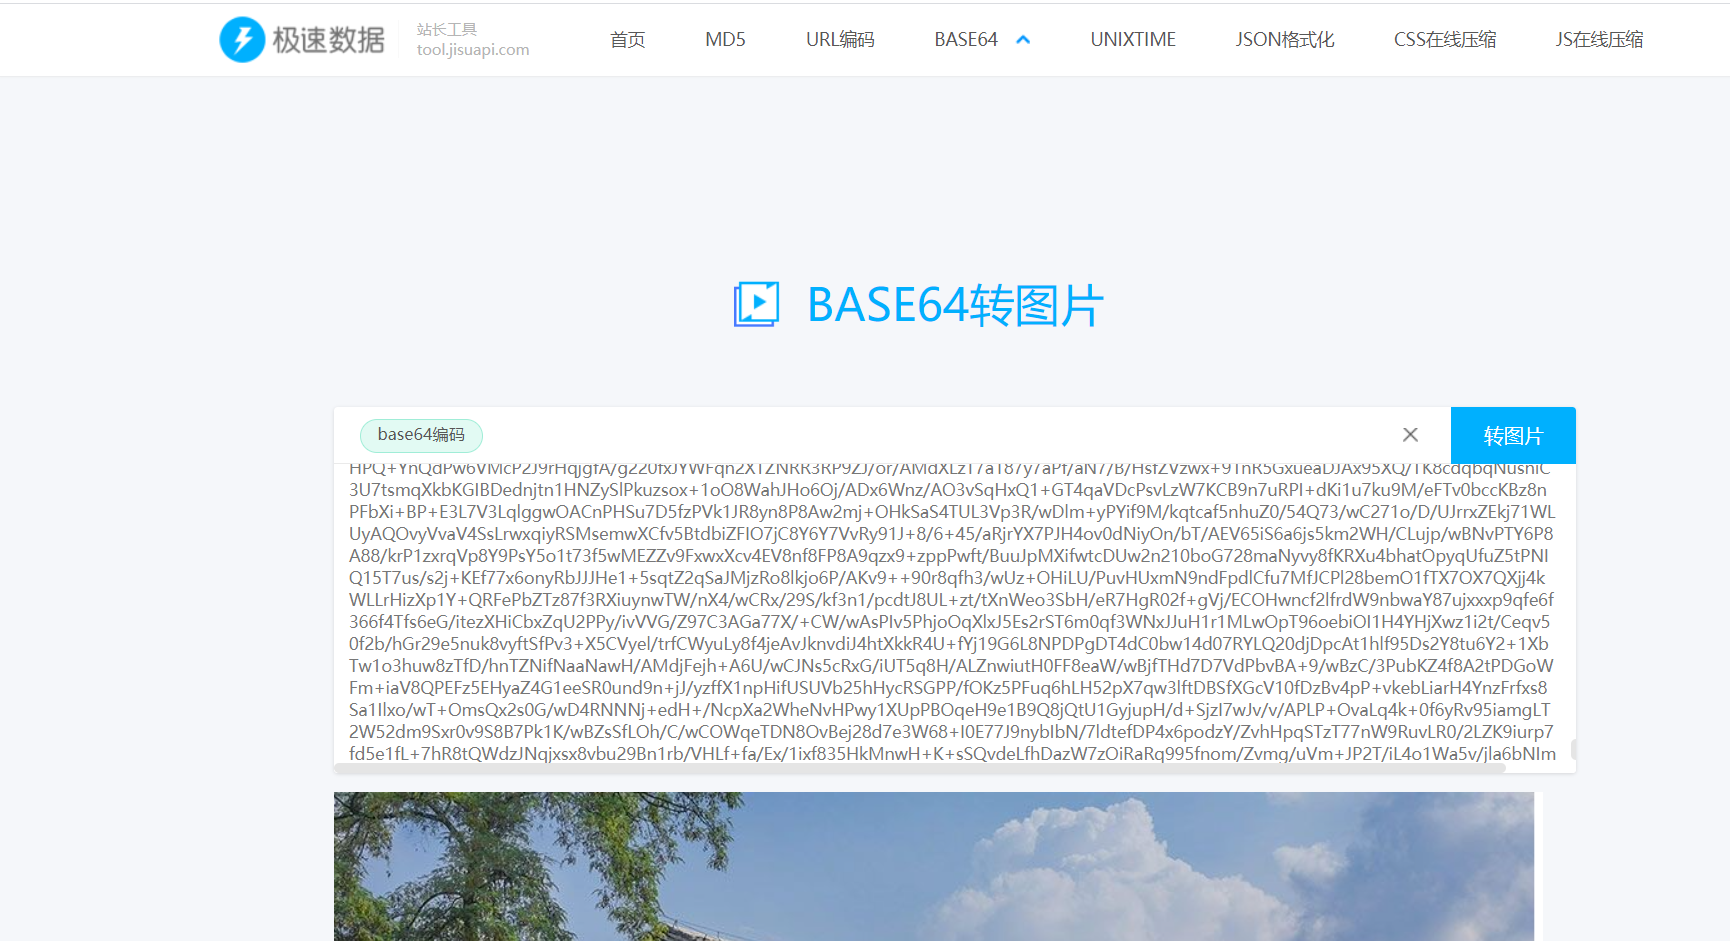The width and height of the screenshot is (1730, 941).
Task: Click the blue image icon beside BASE64转图片 title
Action: [757, 305]
